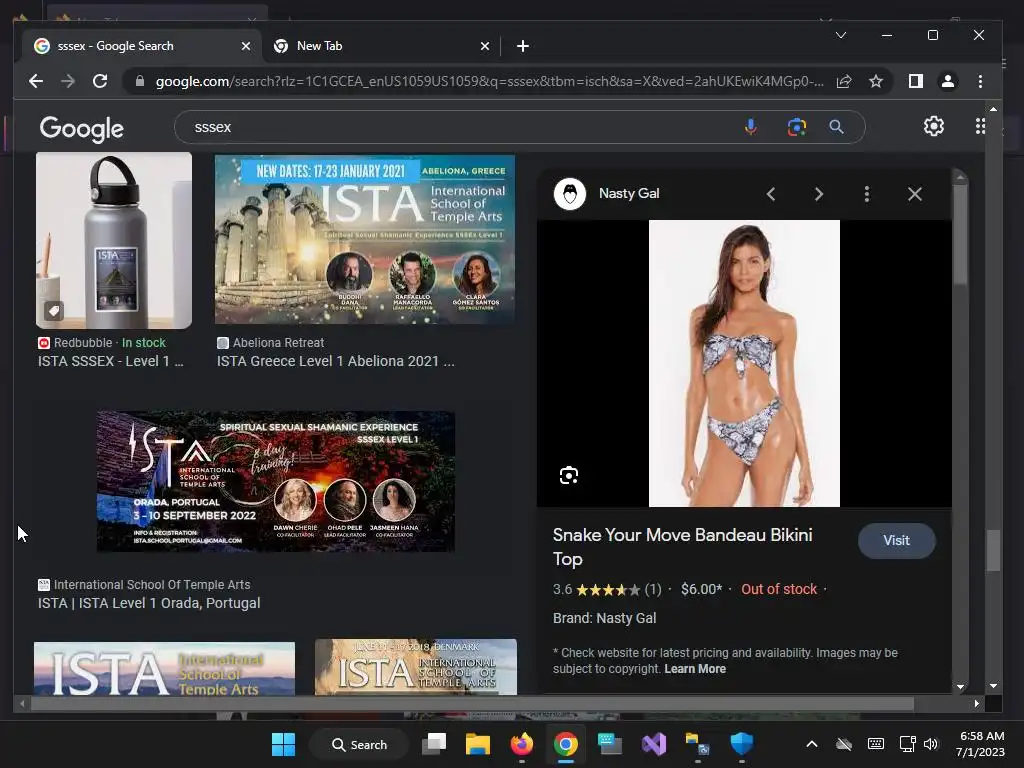Open Visual Studio from the taskbar

coord(654,744)
